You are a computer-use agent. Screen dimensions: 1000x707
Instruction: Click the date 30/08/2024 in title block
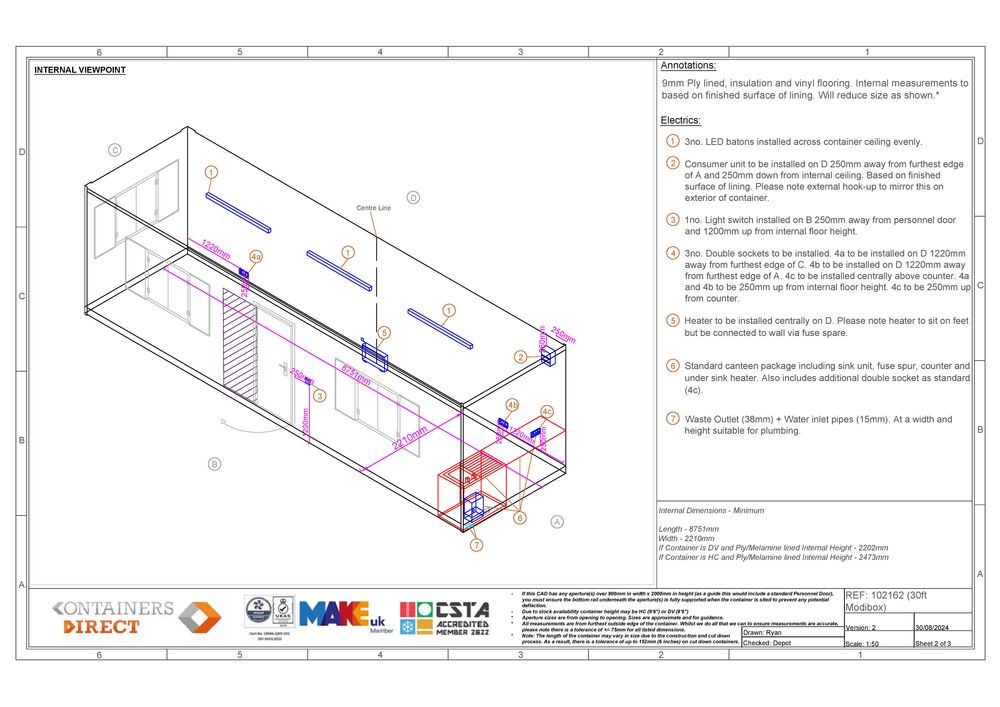click(x=935, y=627)
